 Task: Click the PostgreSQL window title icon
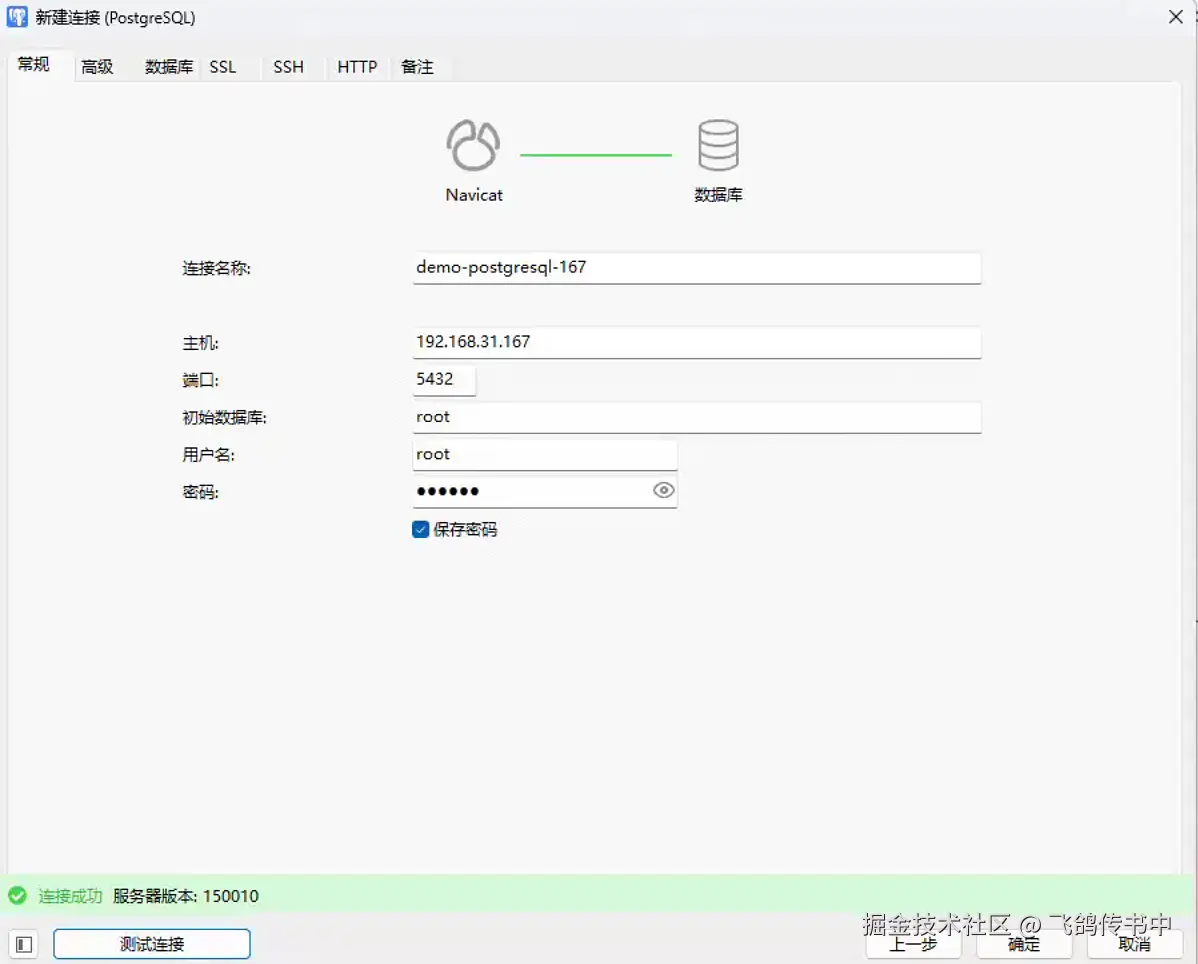pyautogui.click(x=17, y=17)
